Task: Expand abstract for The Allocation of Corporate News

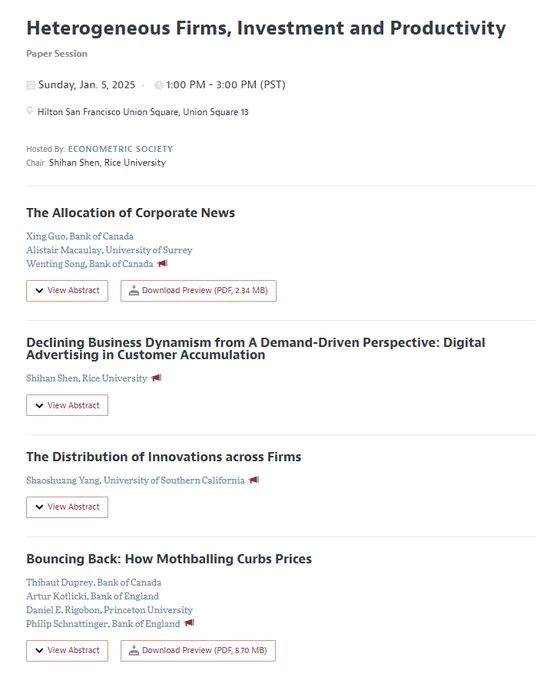Action: click(x=67, y=291)
